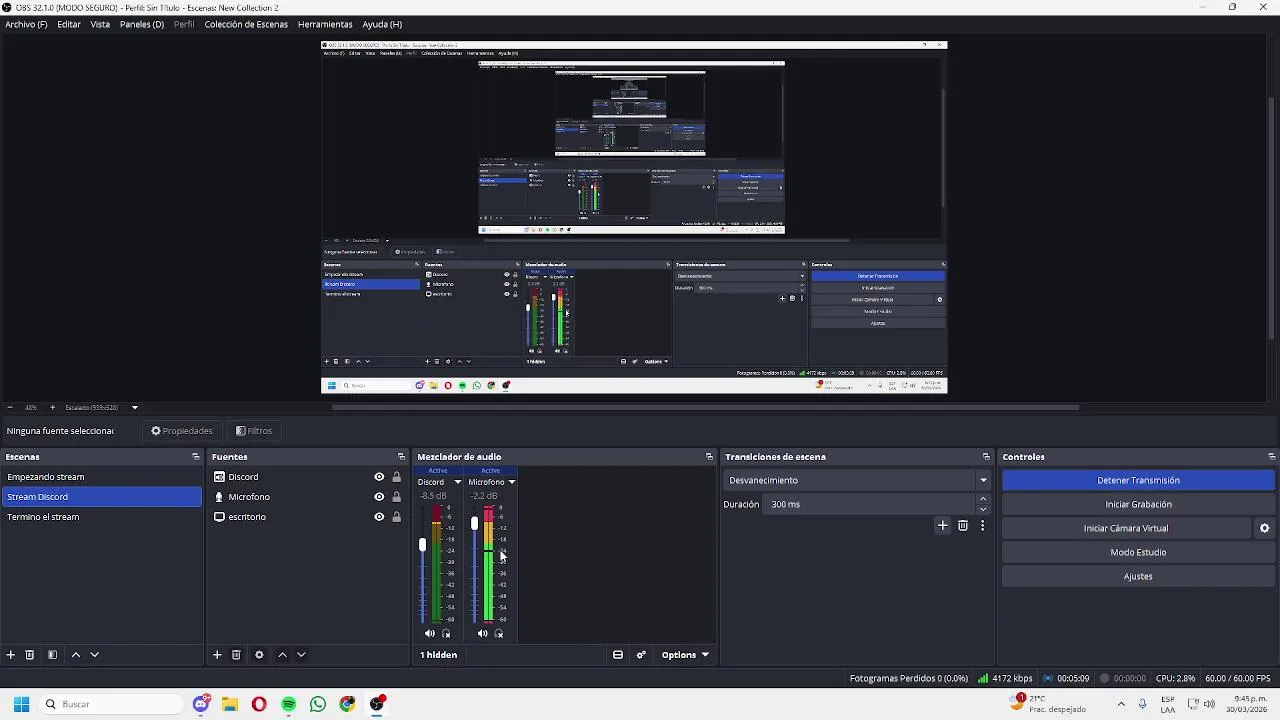Hide the Microfono source using its eye

pos(379,497)
